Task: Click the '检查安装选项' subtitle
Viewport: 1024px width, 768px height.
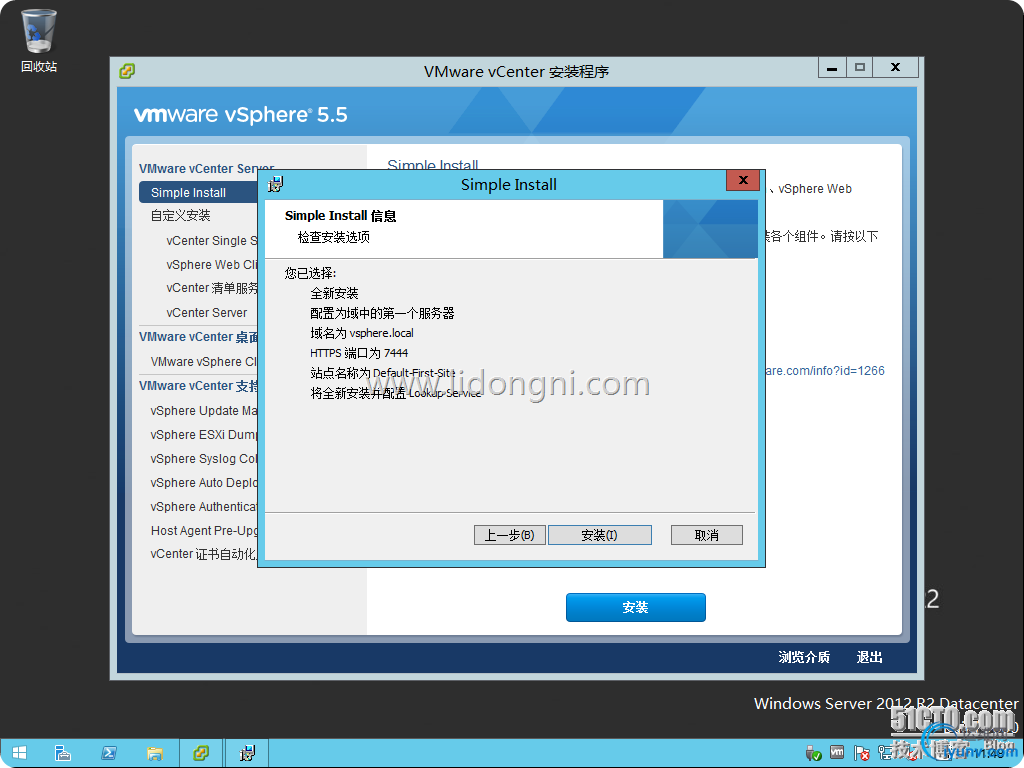Action: 334,237
